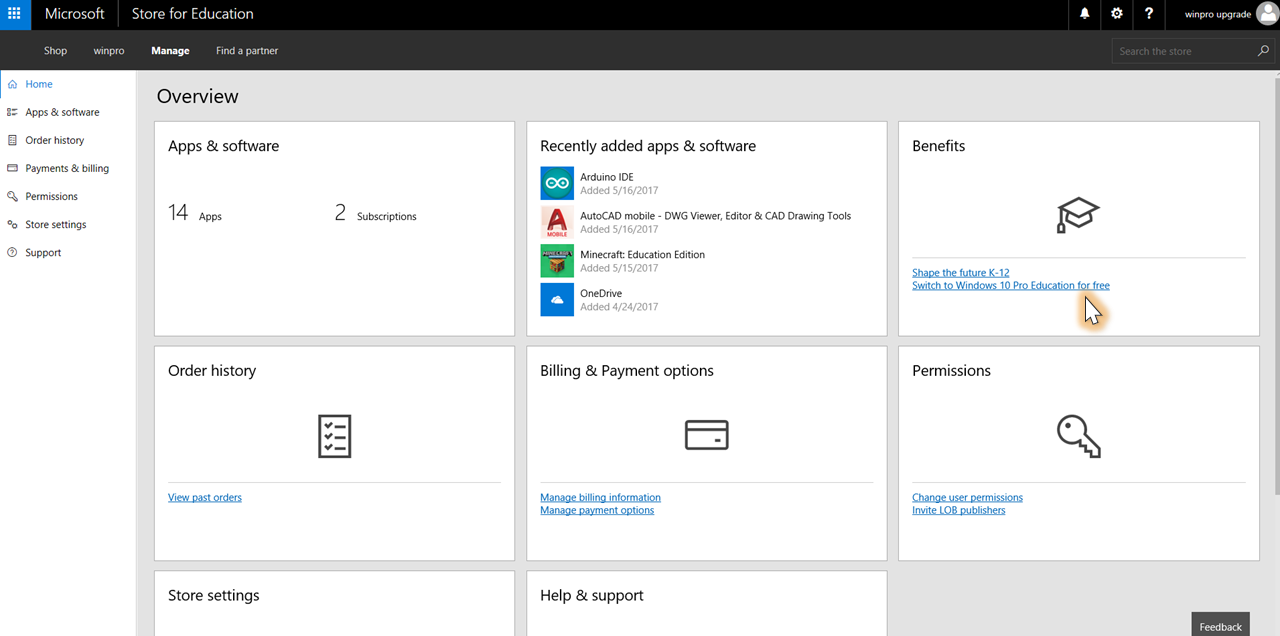Select Find a partner in navigation
The width and height of the screenshot is (1280, 636).
pos(247,51)
